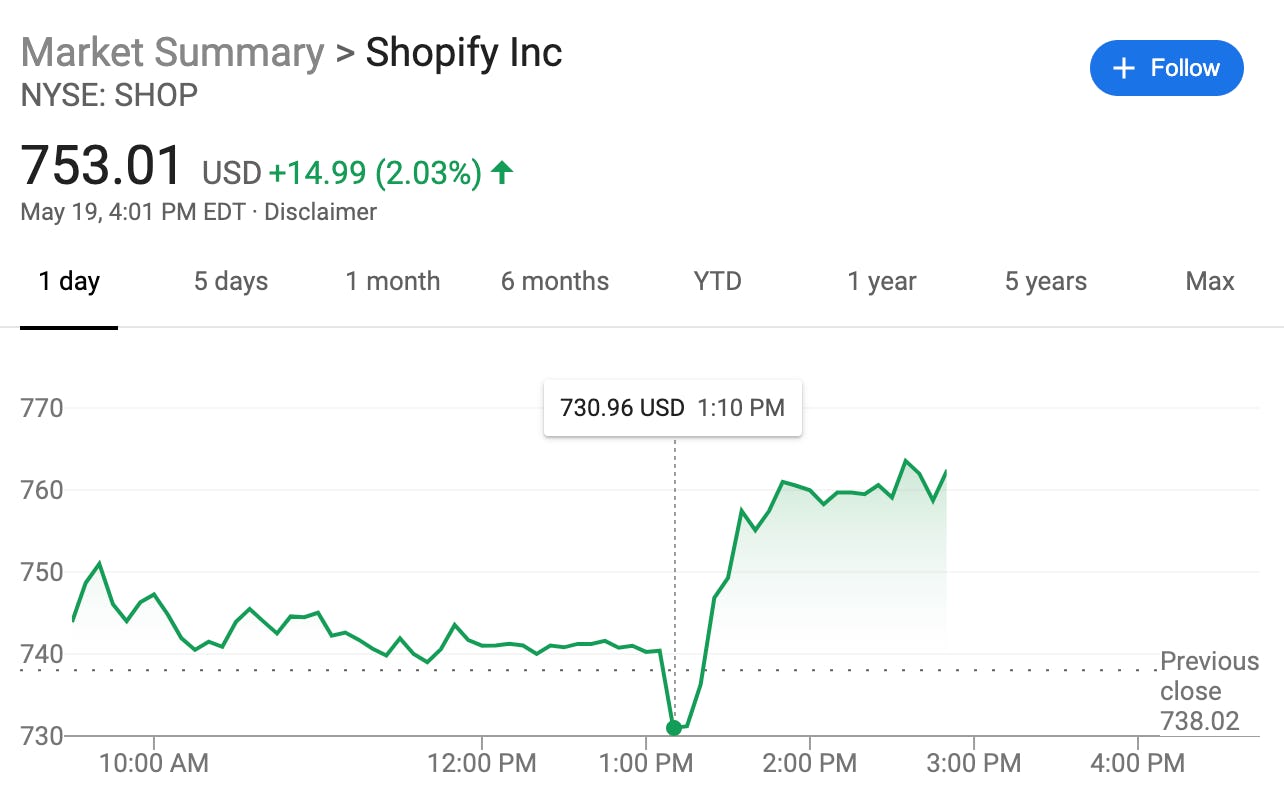Click the 730.96 USD price tooltip

pos(672,408)
